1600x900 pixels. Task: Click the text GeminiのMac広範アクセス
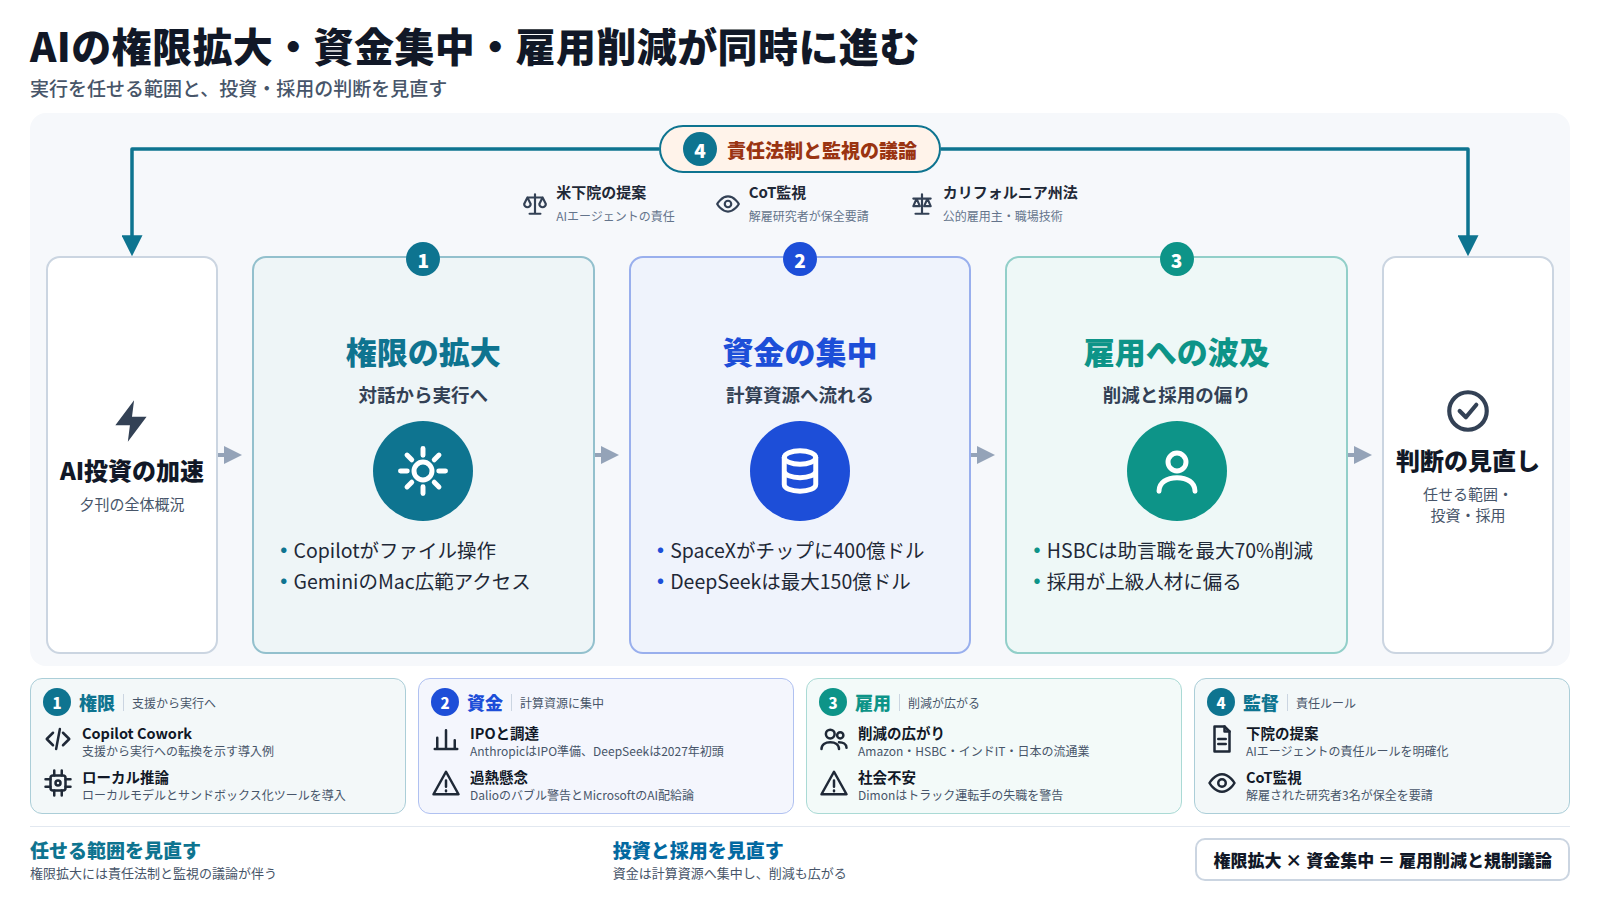tap(412, 582)
